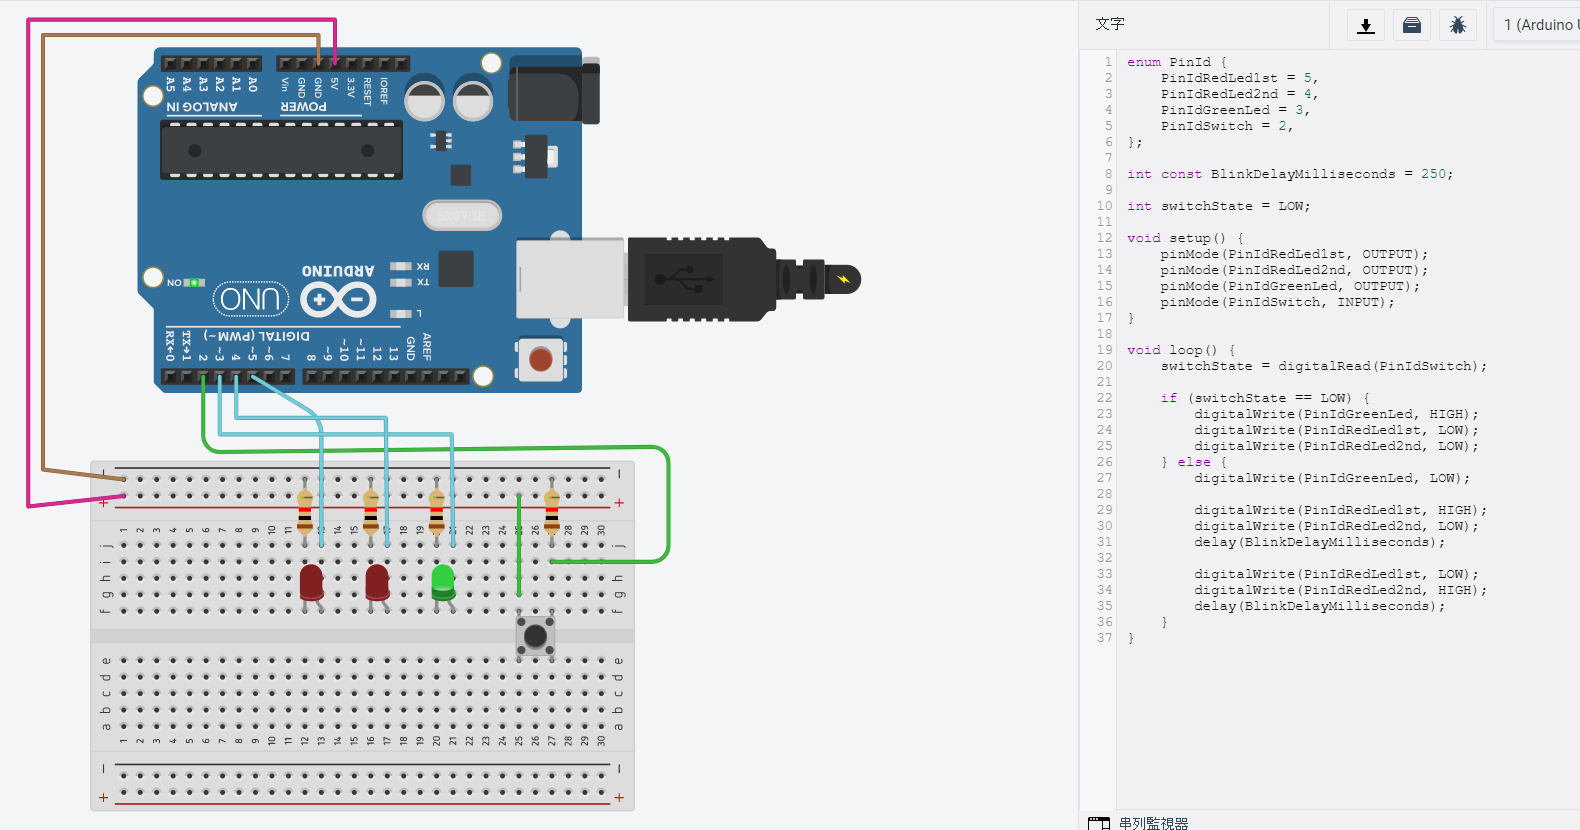The image size is (1580, 830).
Task: Click line number 22 in gutter
Action: tap(1104, 398)
